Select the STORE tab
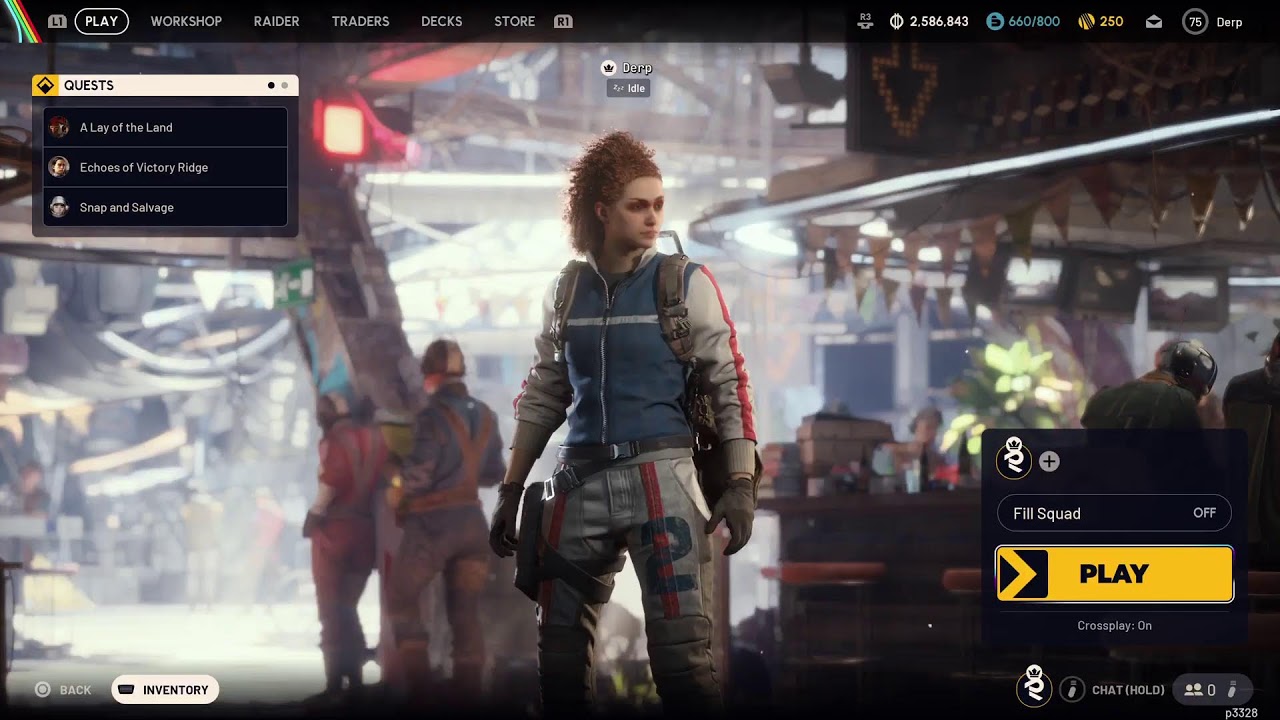1280x720 pixels. tap(514, 21)
